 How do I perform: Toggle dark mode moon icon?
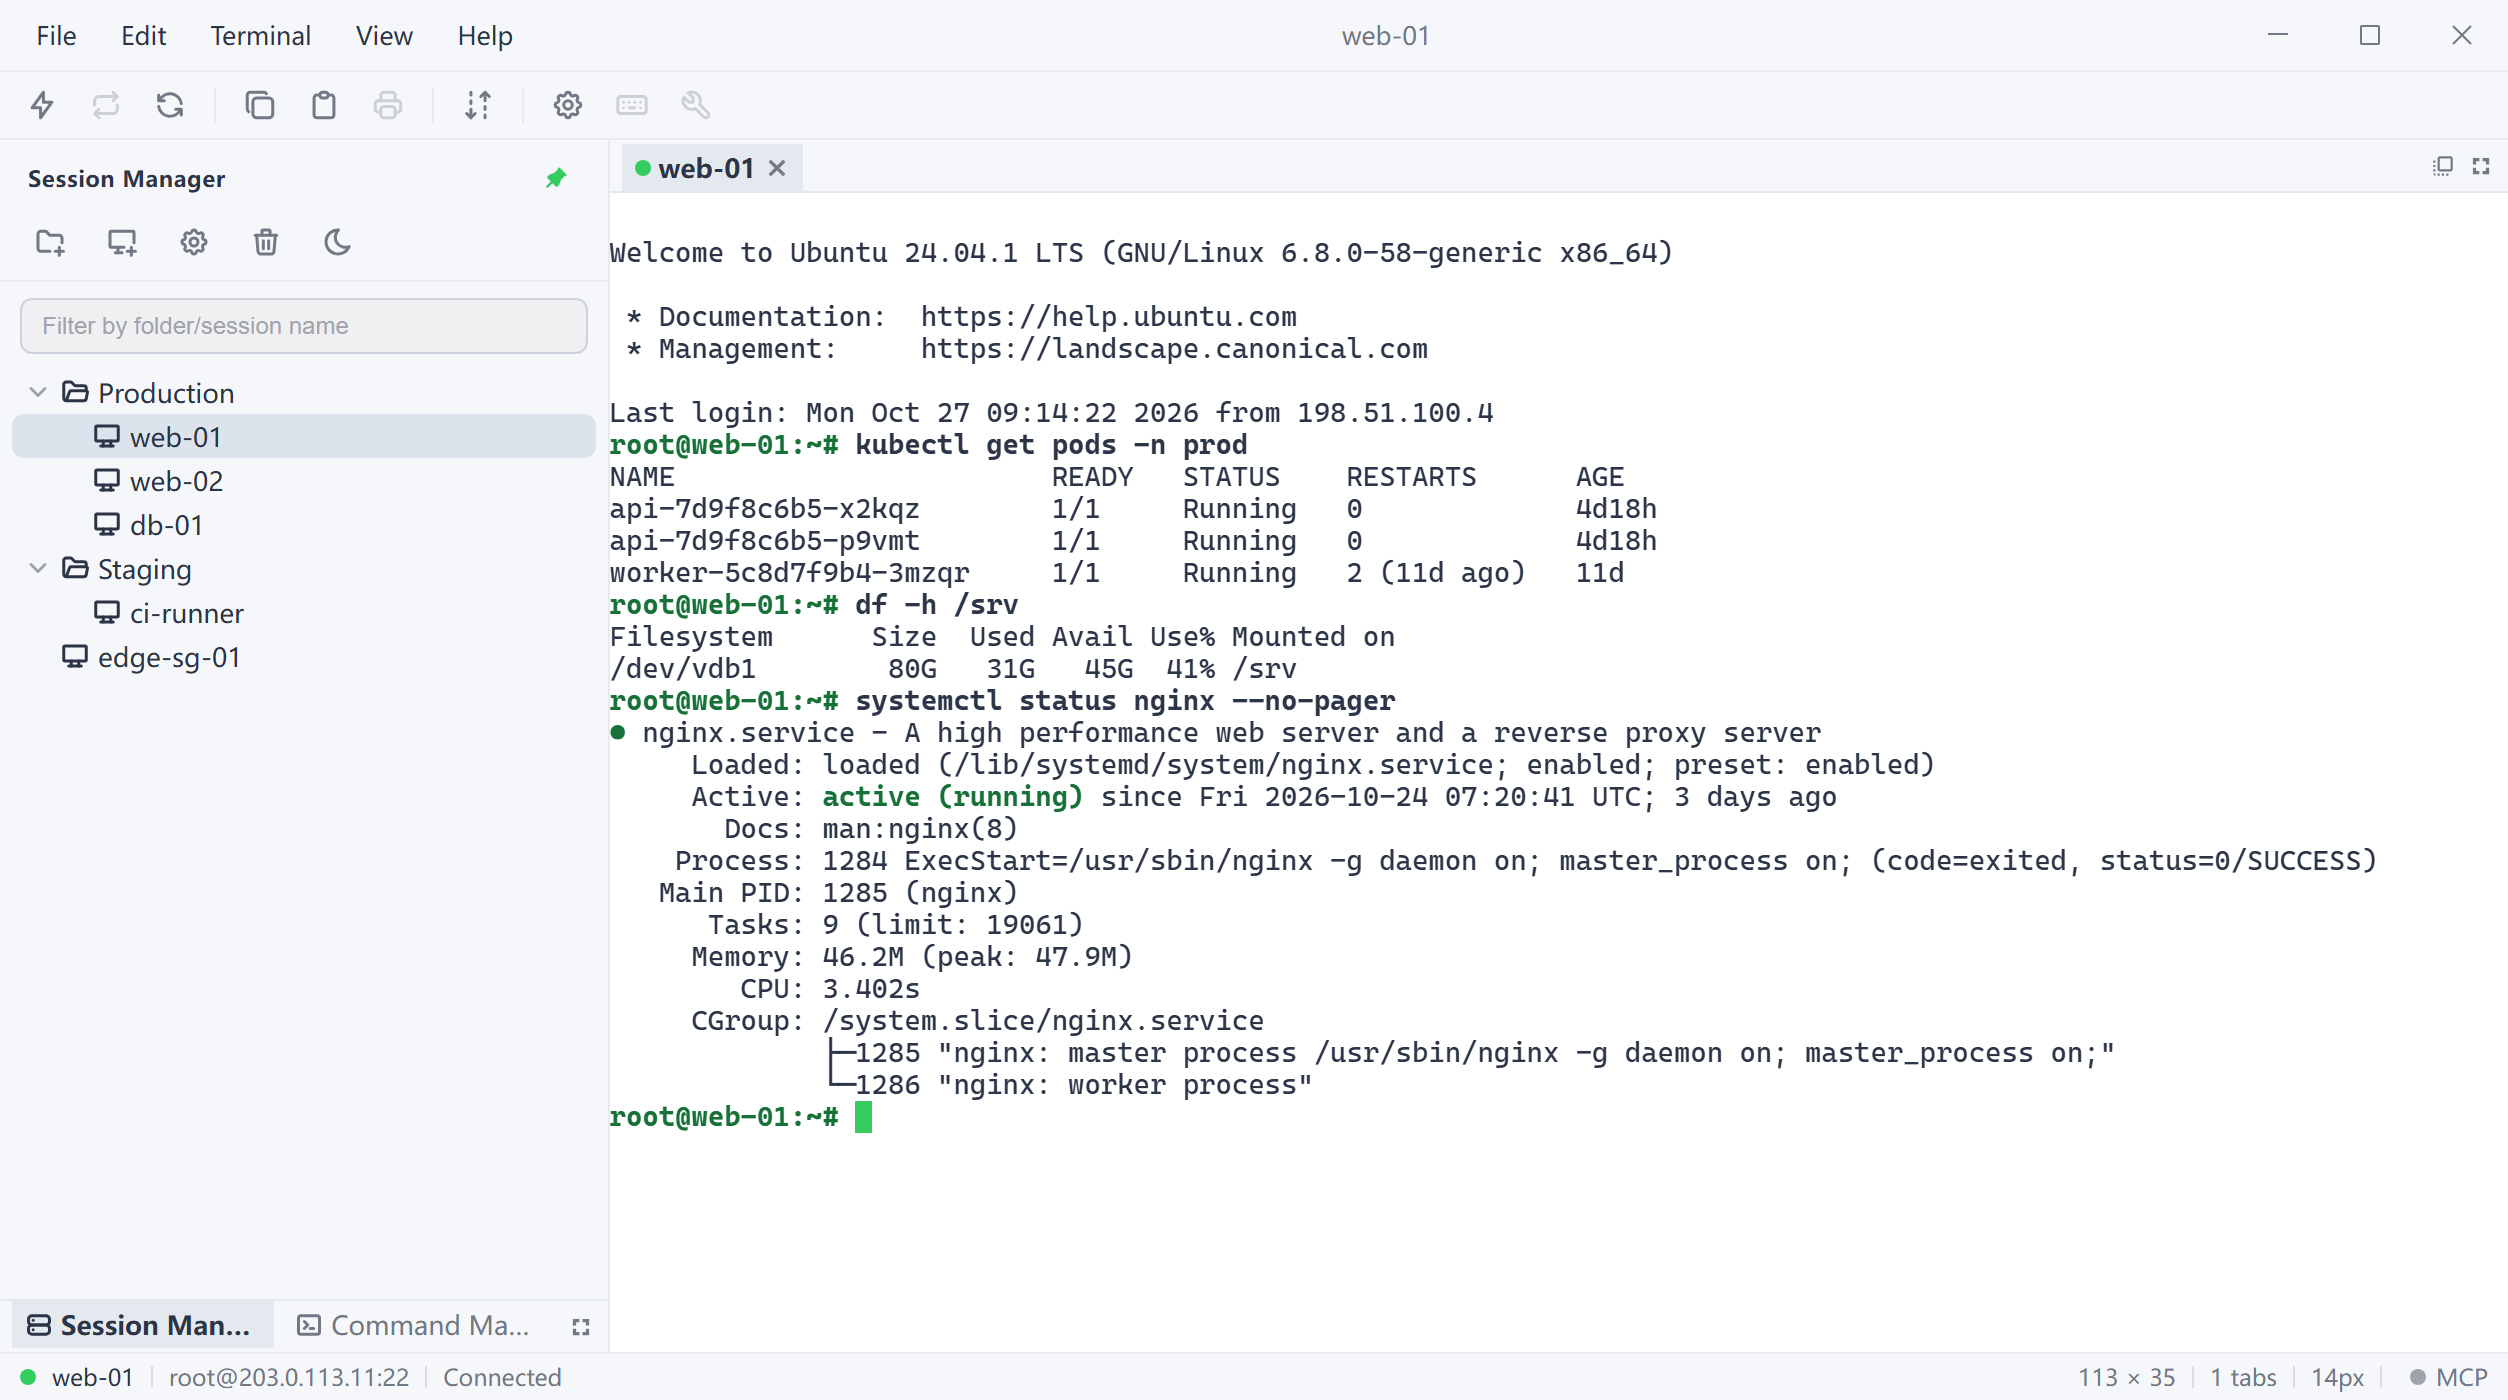click(338, 243)
